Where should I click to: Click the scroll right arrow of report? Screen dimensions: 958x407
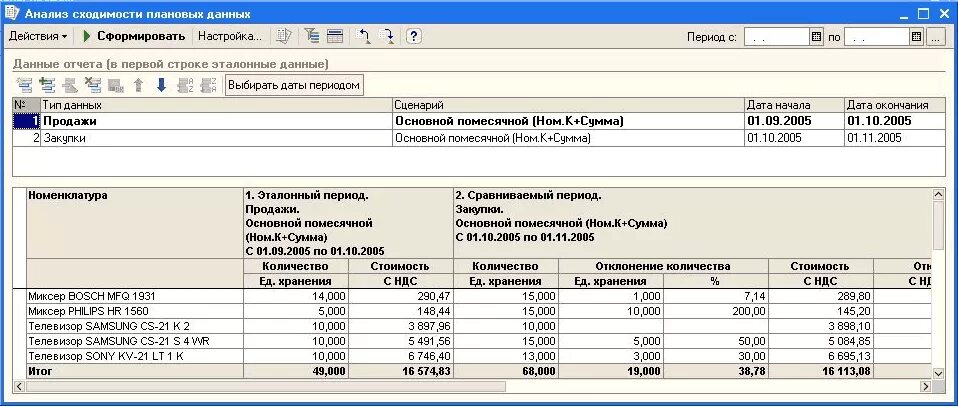926,386
